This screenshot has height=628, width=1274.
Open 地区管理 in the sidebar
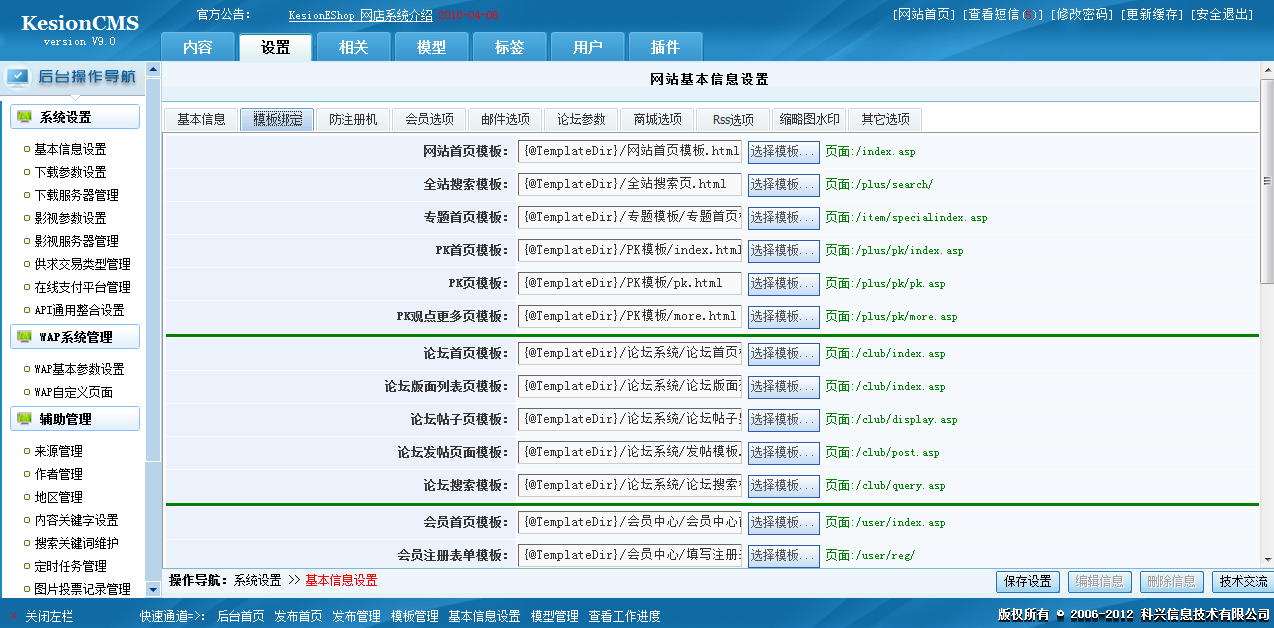(58, 498)
